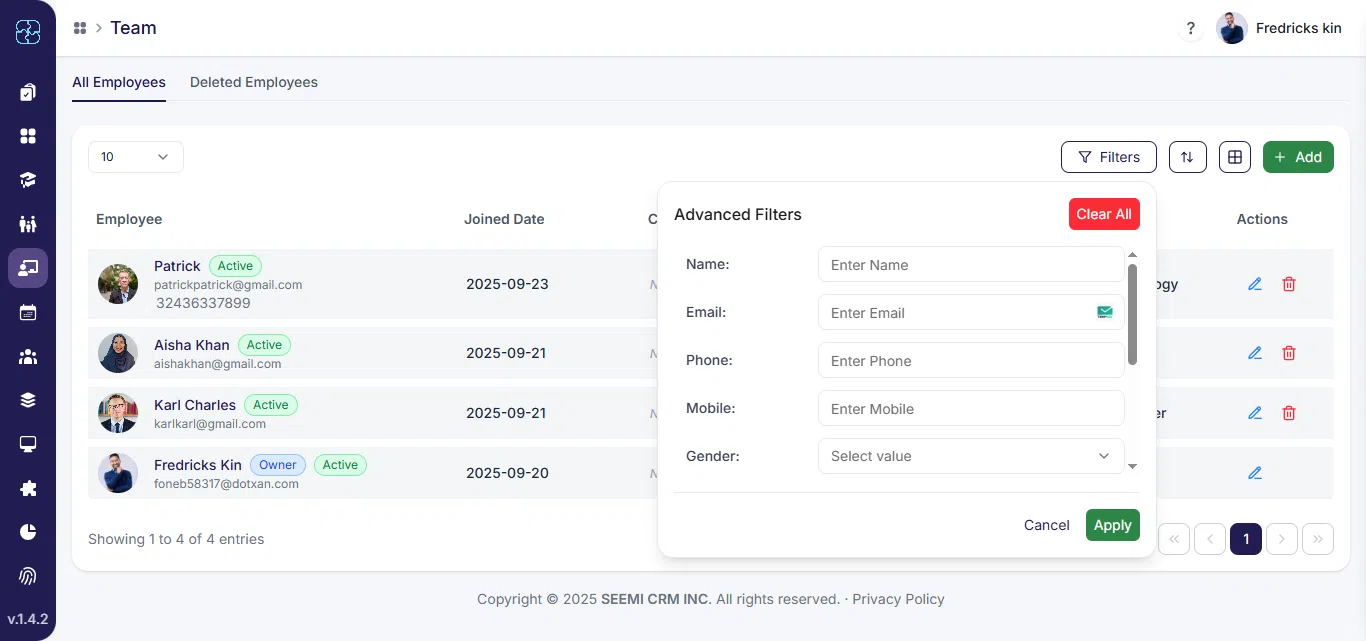This screenshot has width=1366, height=641.
Task: Click the Enter Name input field
Action: click(x=971, y=265)
